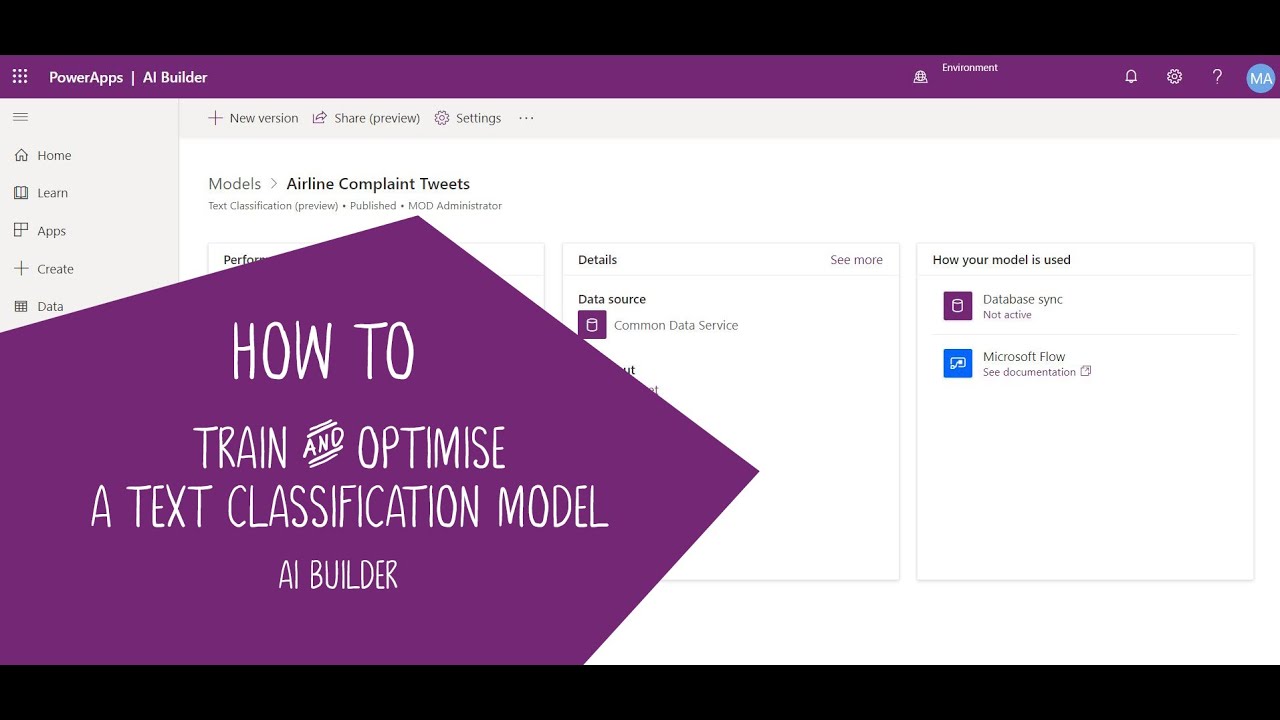Viewport: 1280px width, 720px height.
Task: Go to Data in navigation
Action: tap(50, 306)
